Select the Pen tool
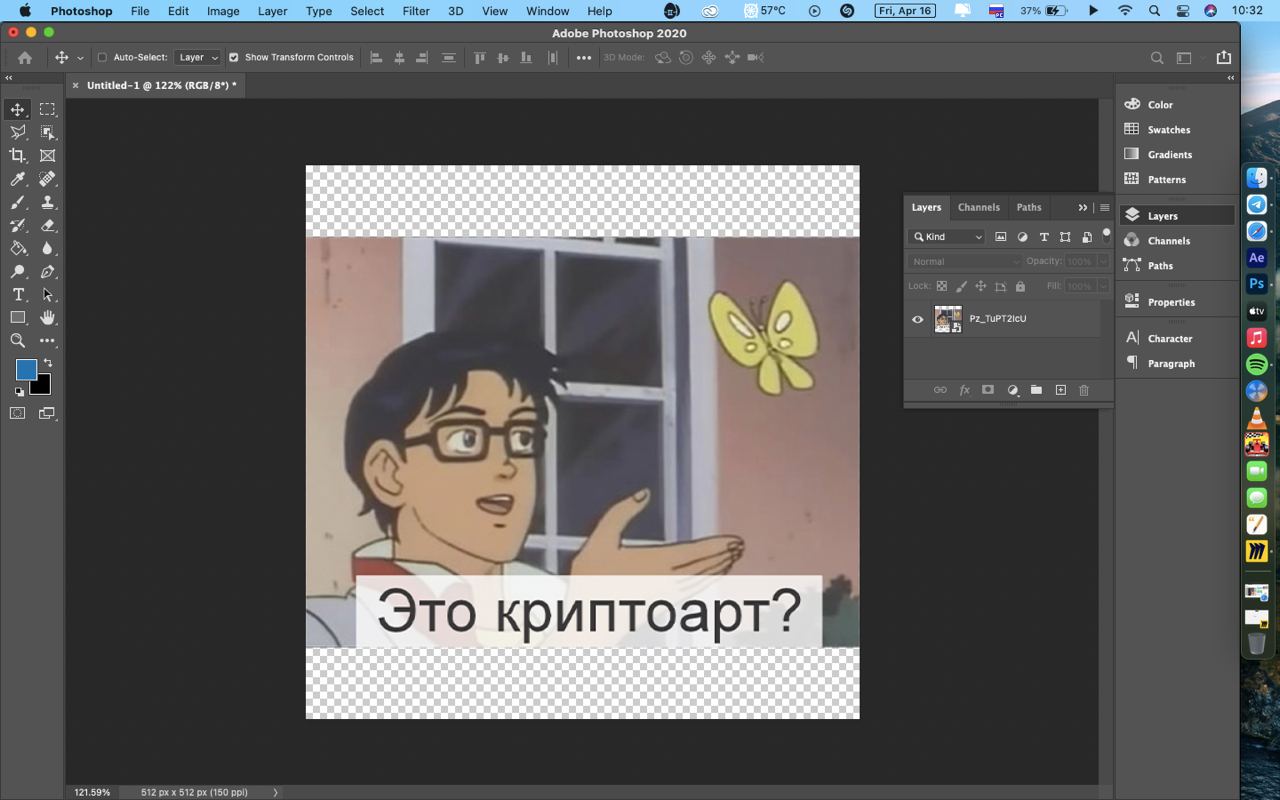1280x800 pixels. click(47, 271)
